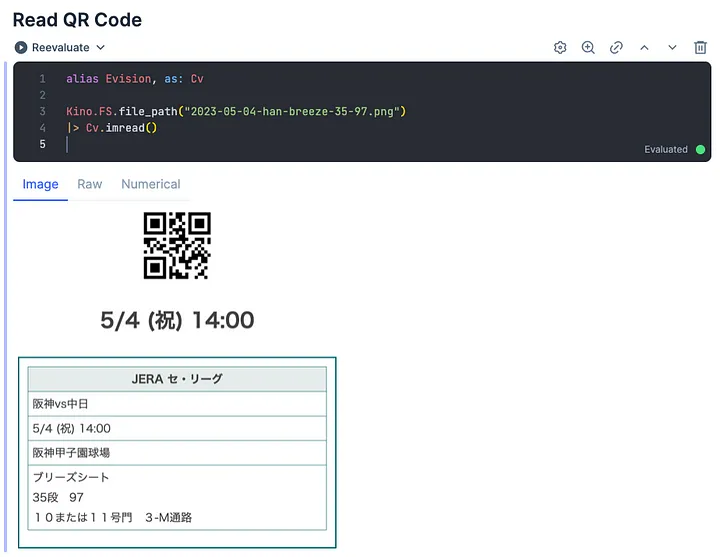Move cell up with up chevron
Screen dimensions: 720x557
[644, 47]
